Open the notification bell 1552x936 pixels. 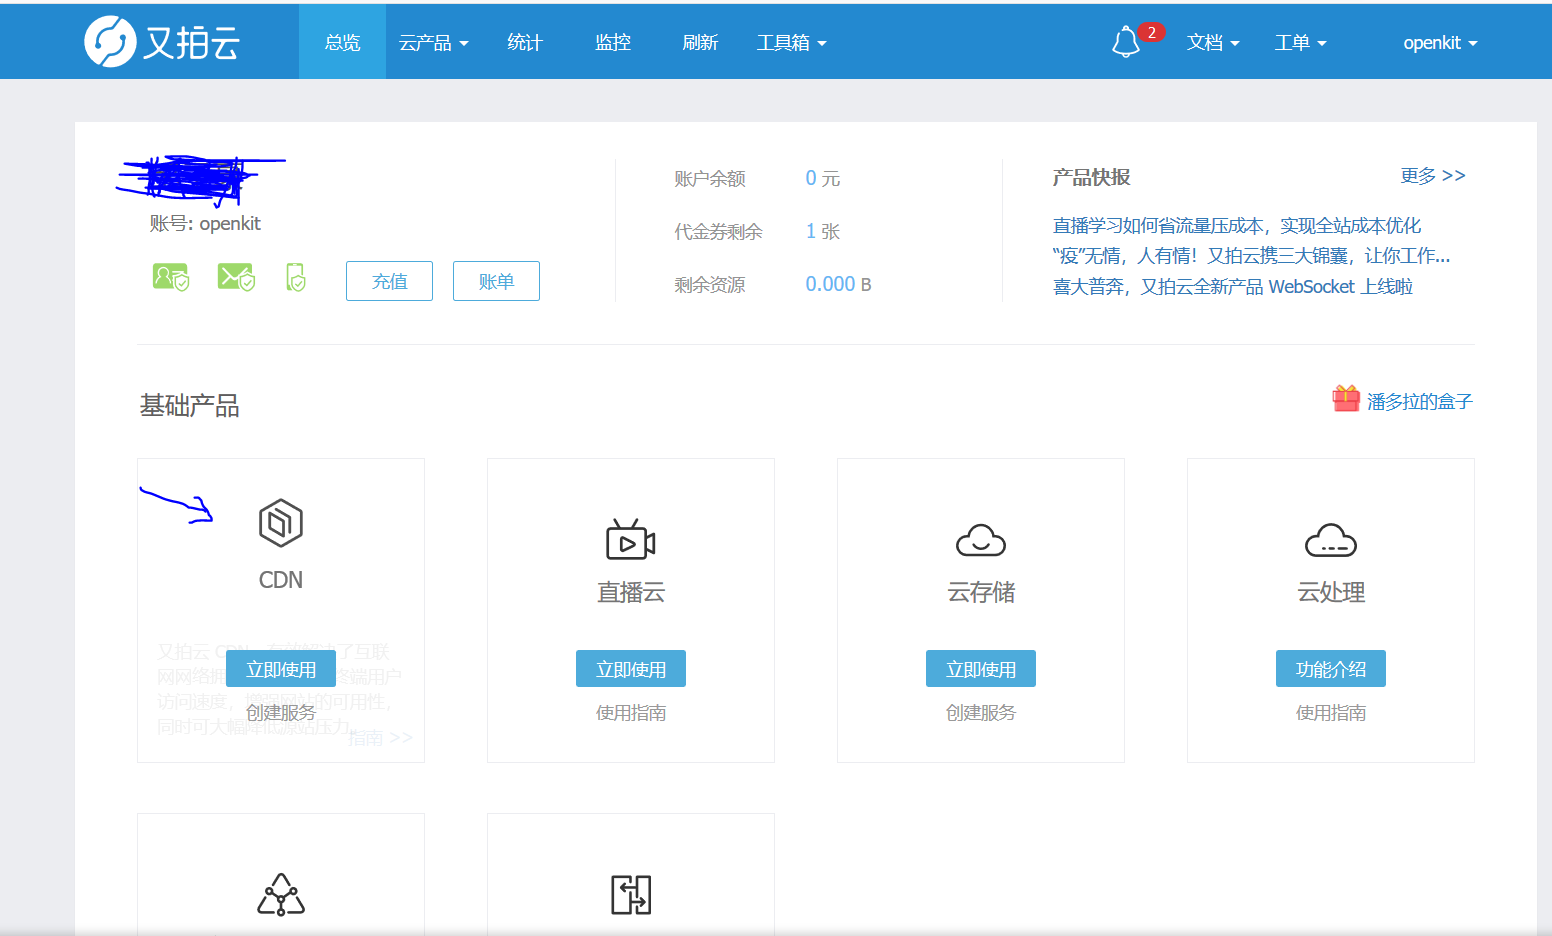tap(1126, 42)
